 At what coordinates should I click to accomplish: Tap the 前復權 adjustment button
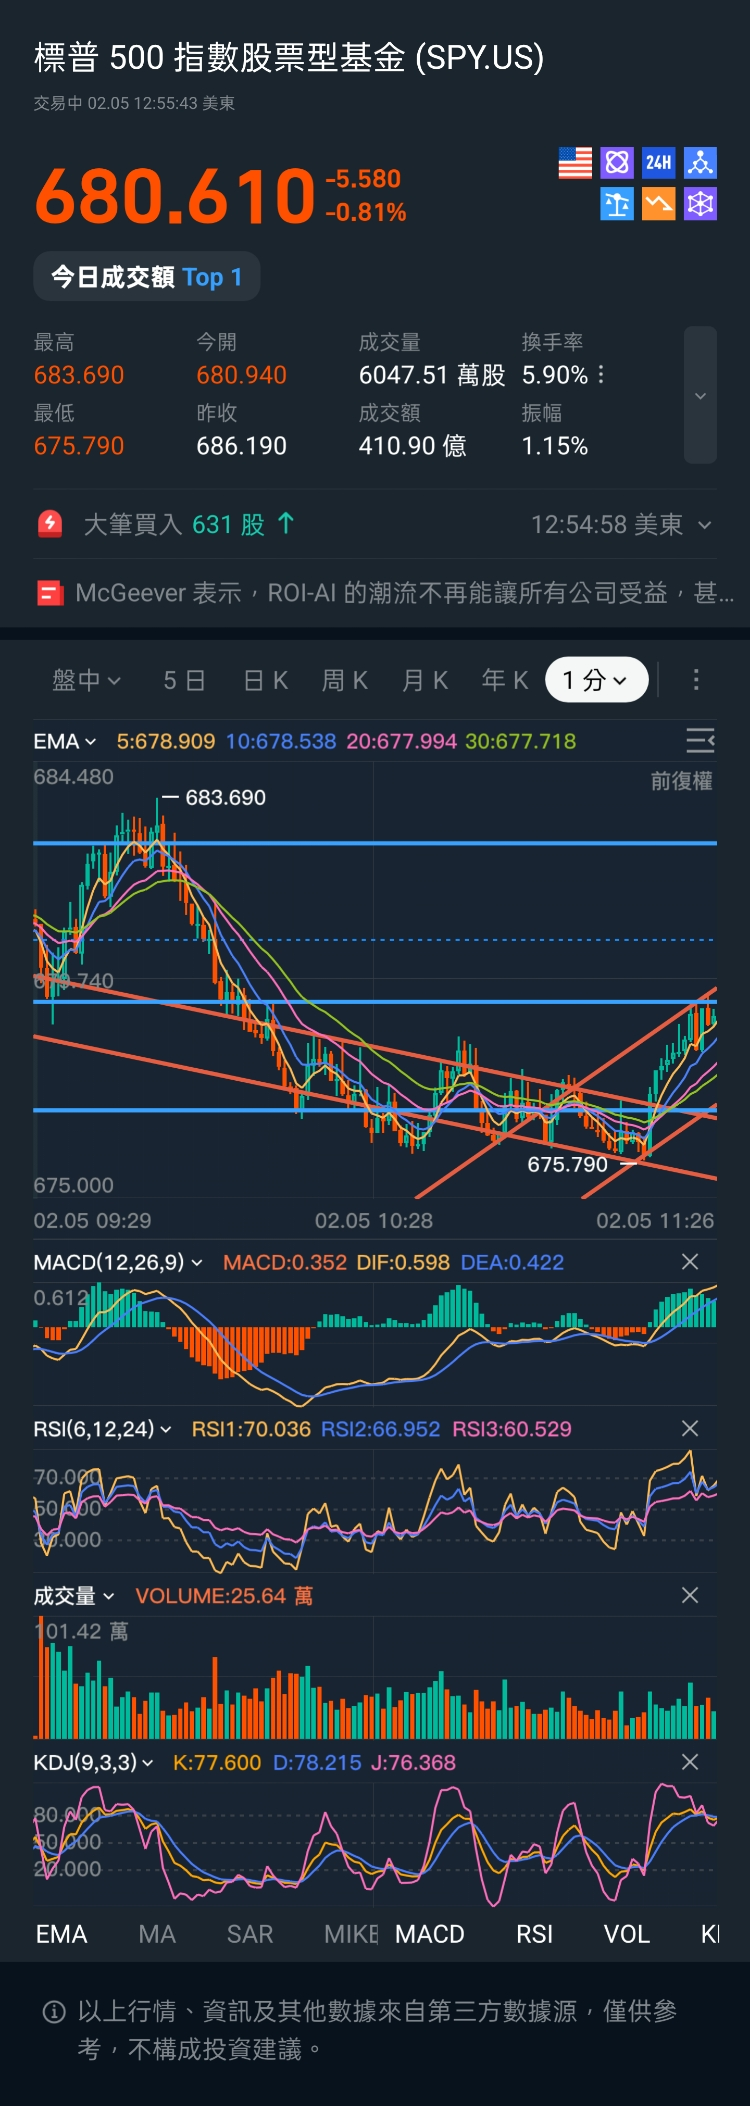(682, 781)
